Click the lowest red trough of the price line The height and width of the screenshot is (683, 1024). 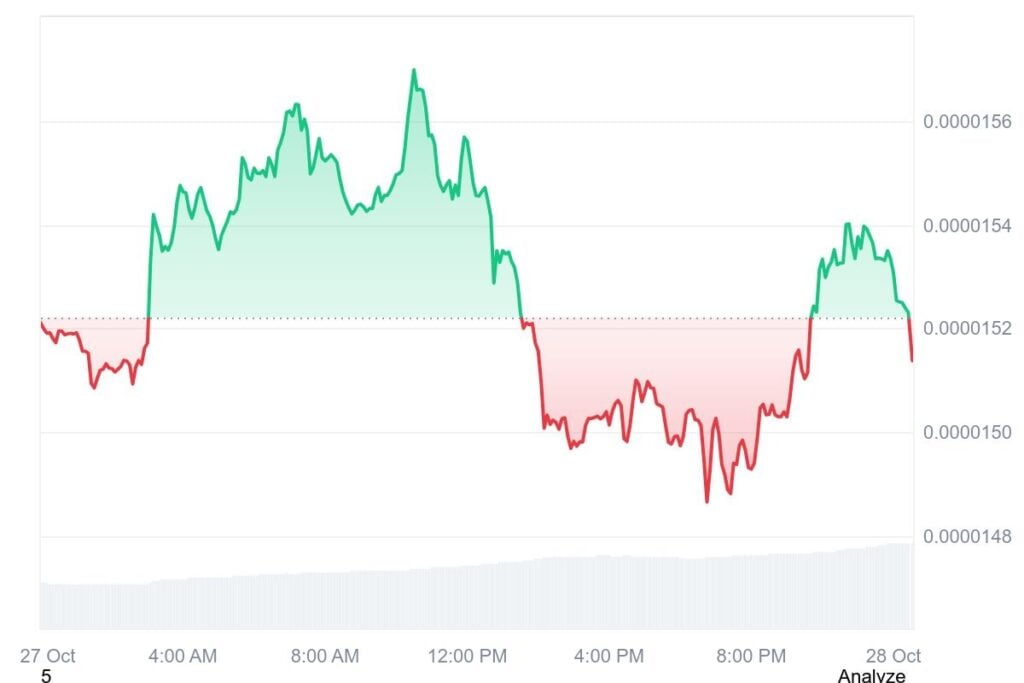707,501
